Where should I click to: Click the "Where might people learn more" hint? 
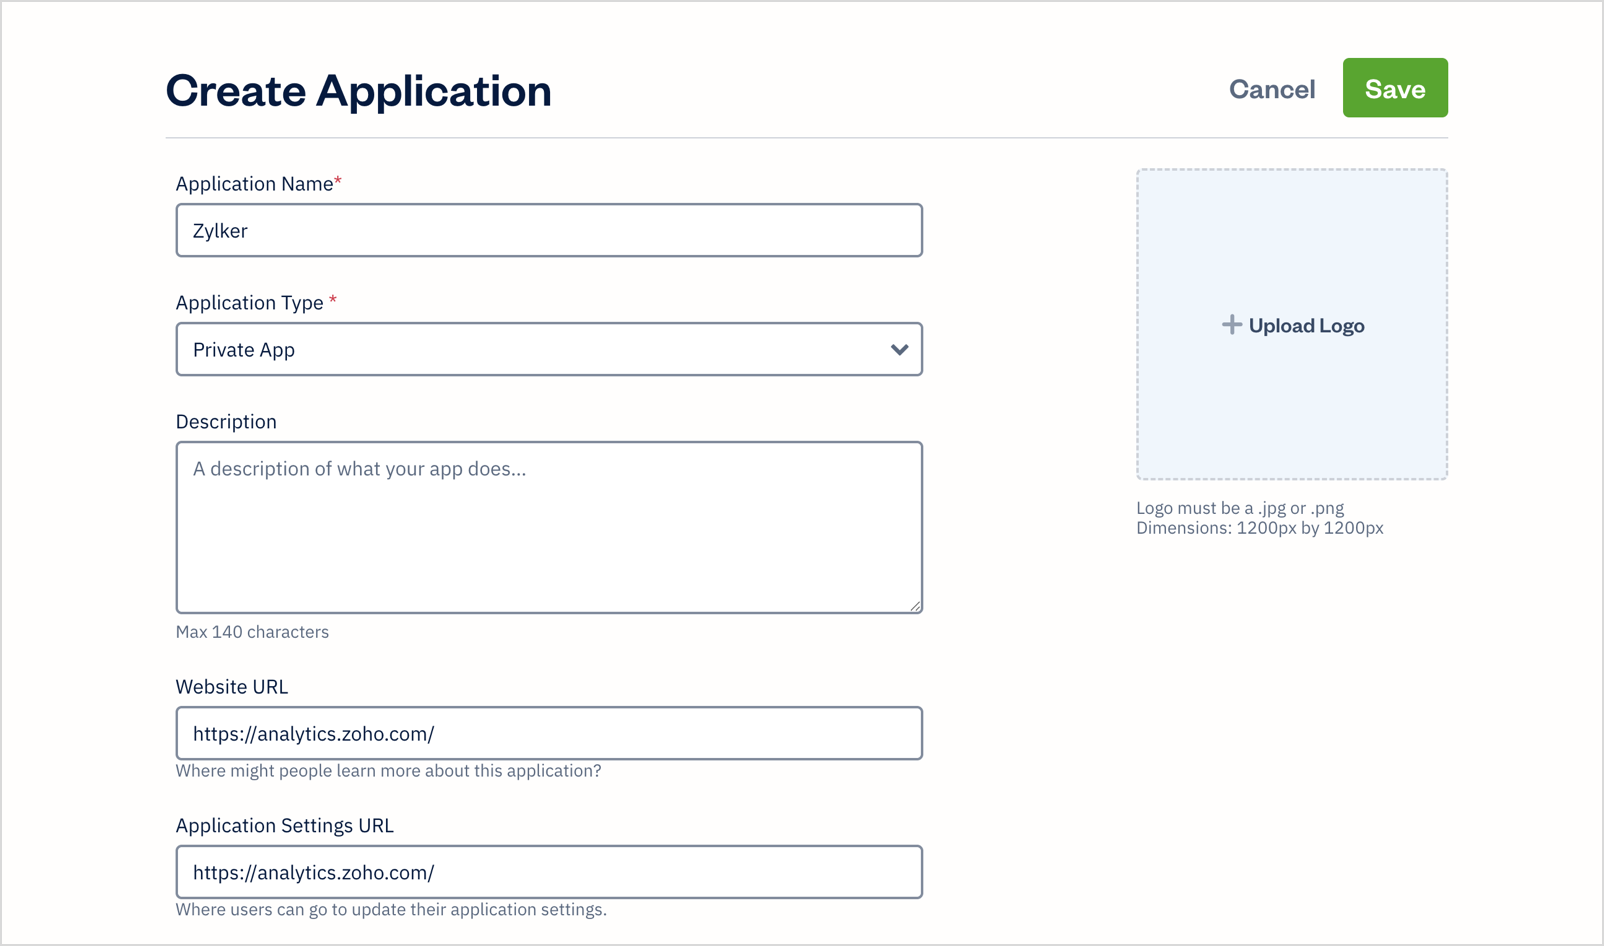(388, 771)
